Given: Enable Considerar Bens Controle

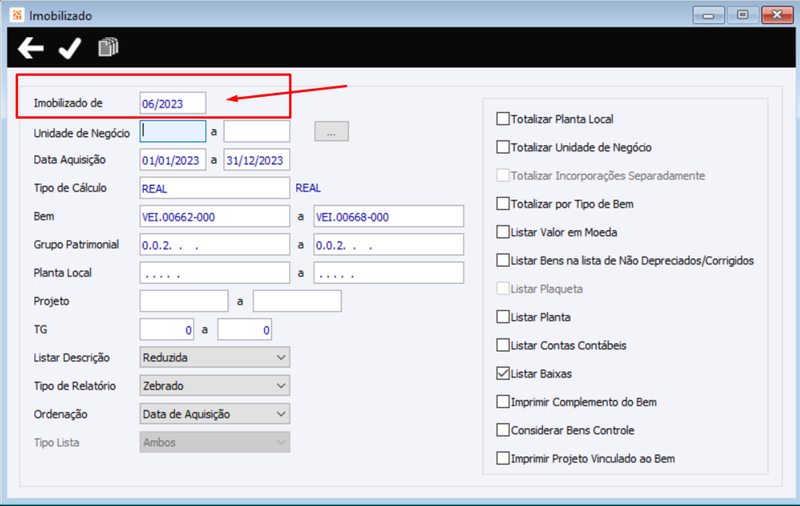Looking at the screenshot, I should click(503, 431).
